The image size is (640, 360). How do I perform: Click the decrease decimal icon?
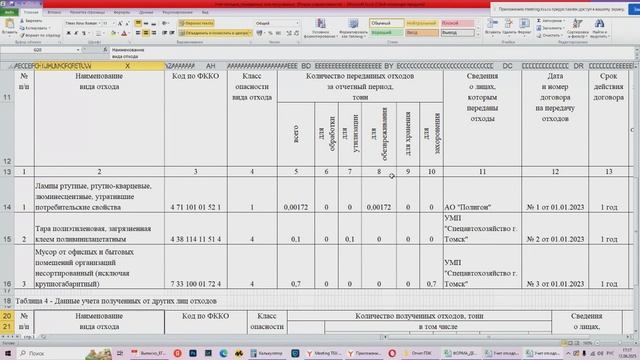pos(296,33)
